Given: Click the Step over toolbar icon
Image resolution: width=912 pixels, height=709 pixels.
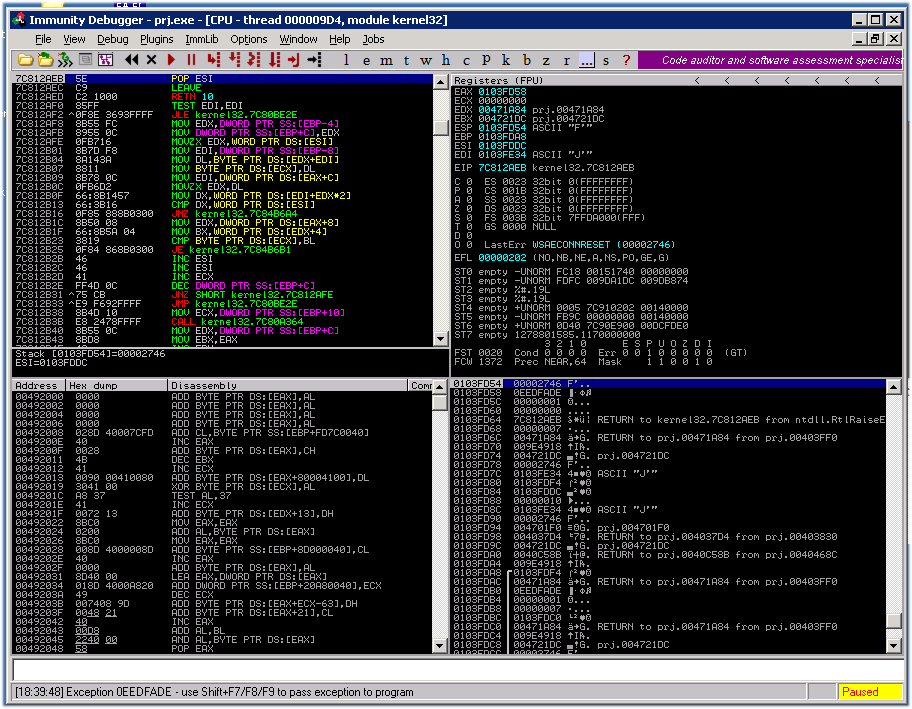Looking at the screenshot, I should (234, 60).
